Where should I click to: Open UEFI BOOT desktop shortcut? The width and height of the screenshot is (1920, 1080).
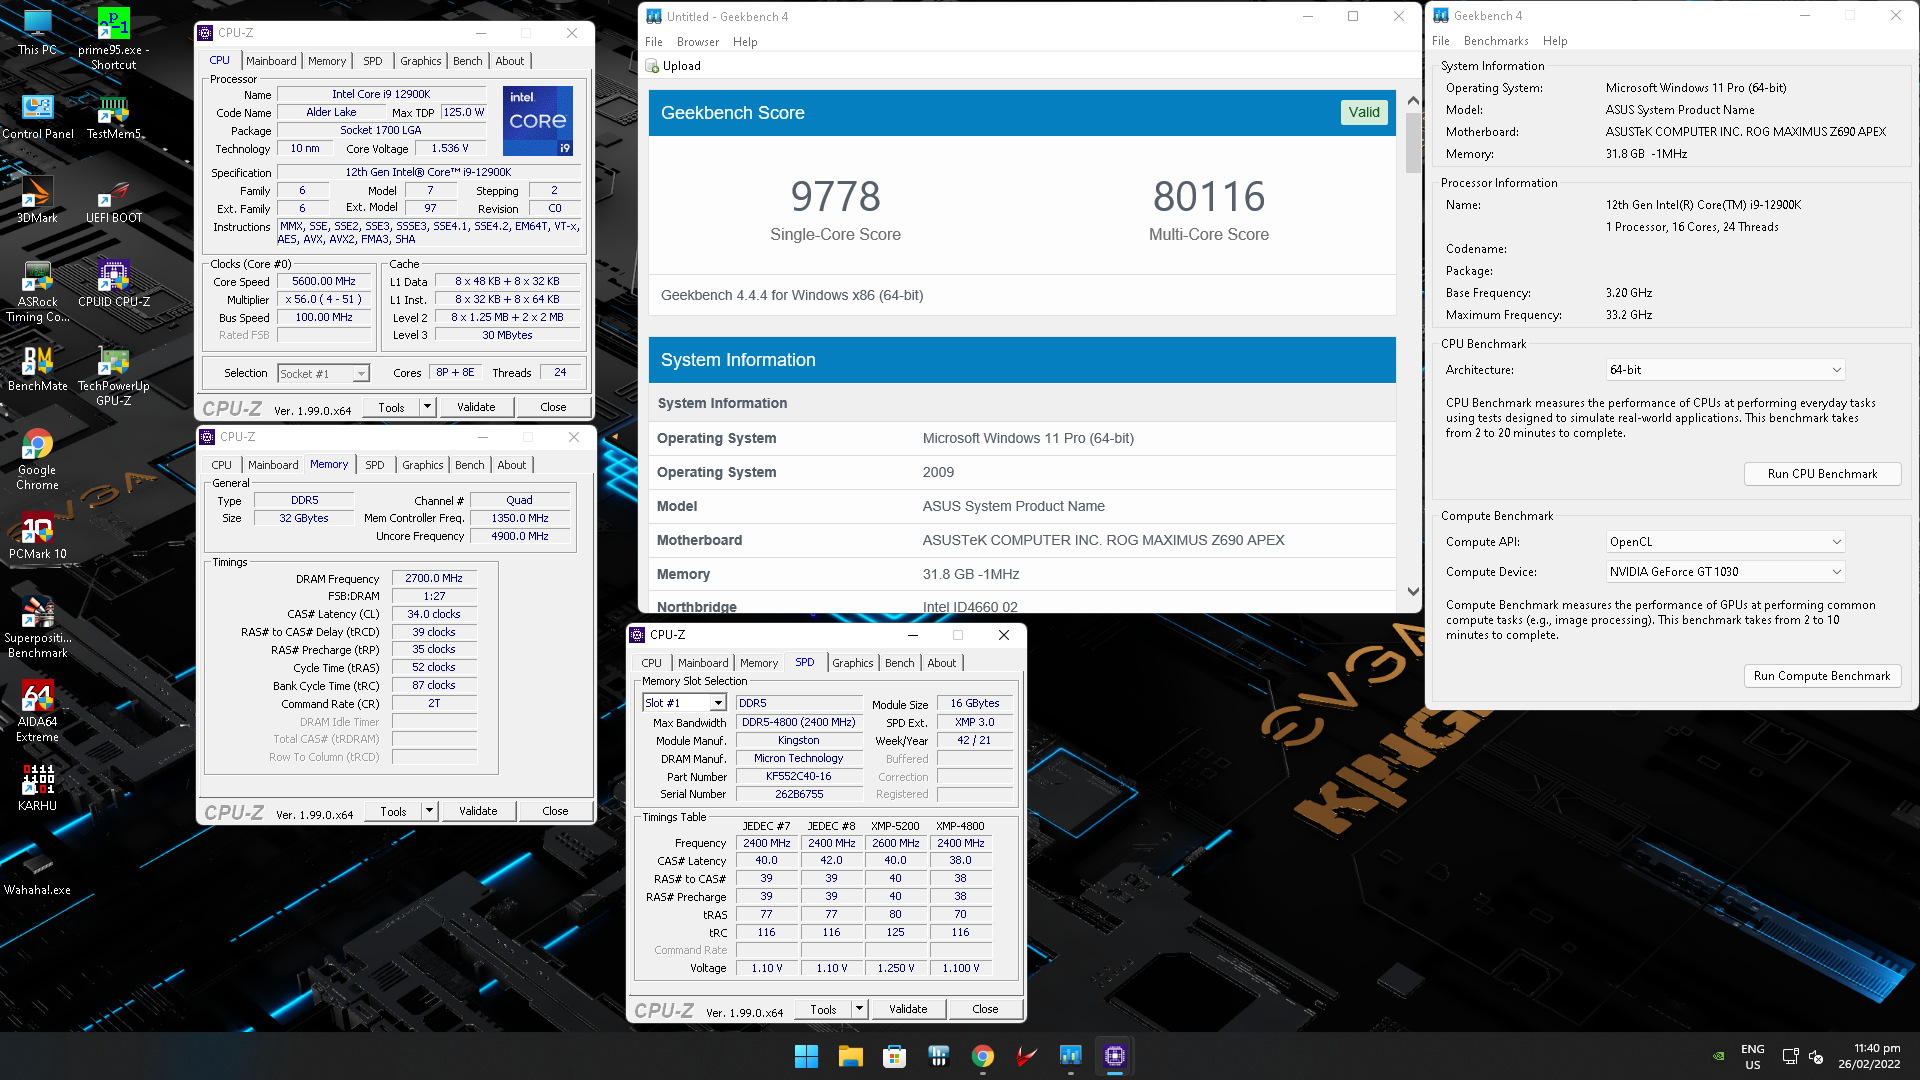[x=113, y=200]
